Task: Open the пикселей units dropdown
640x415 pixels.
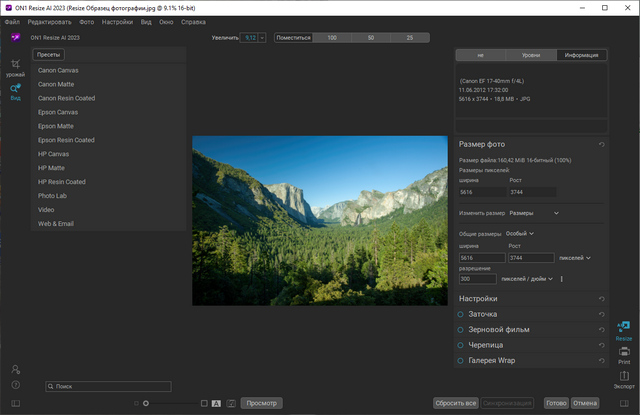Action: [574, 258]
